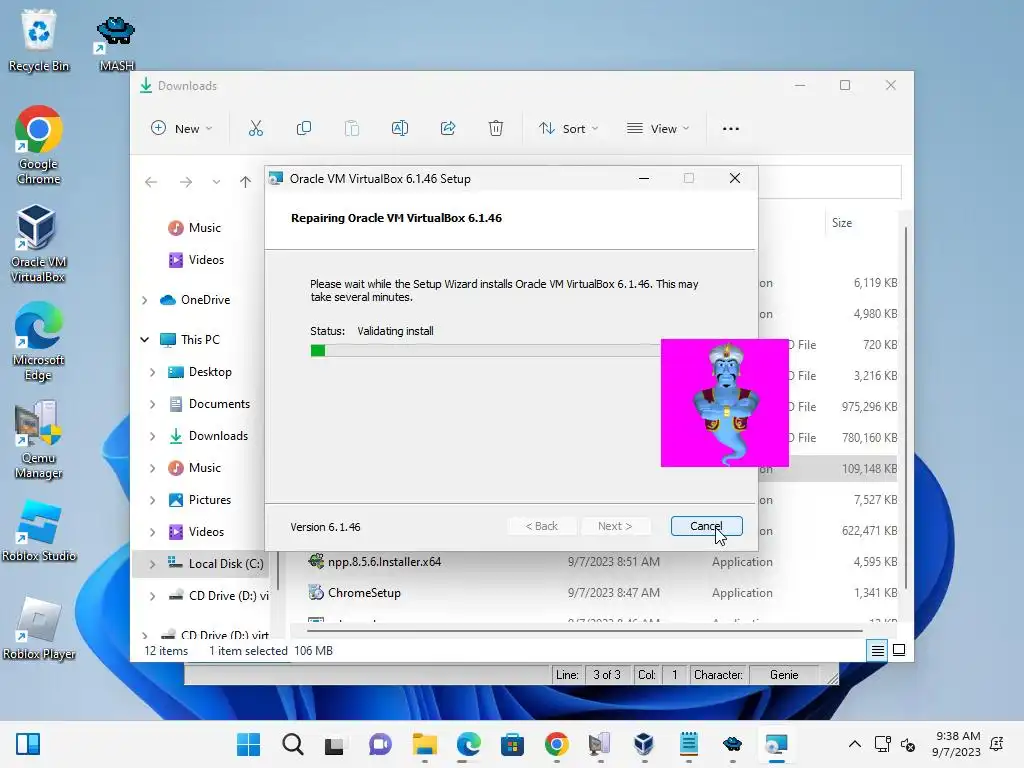Open the Recycle Bin desktop icon

tap(39, 40)
